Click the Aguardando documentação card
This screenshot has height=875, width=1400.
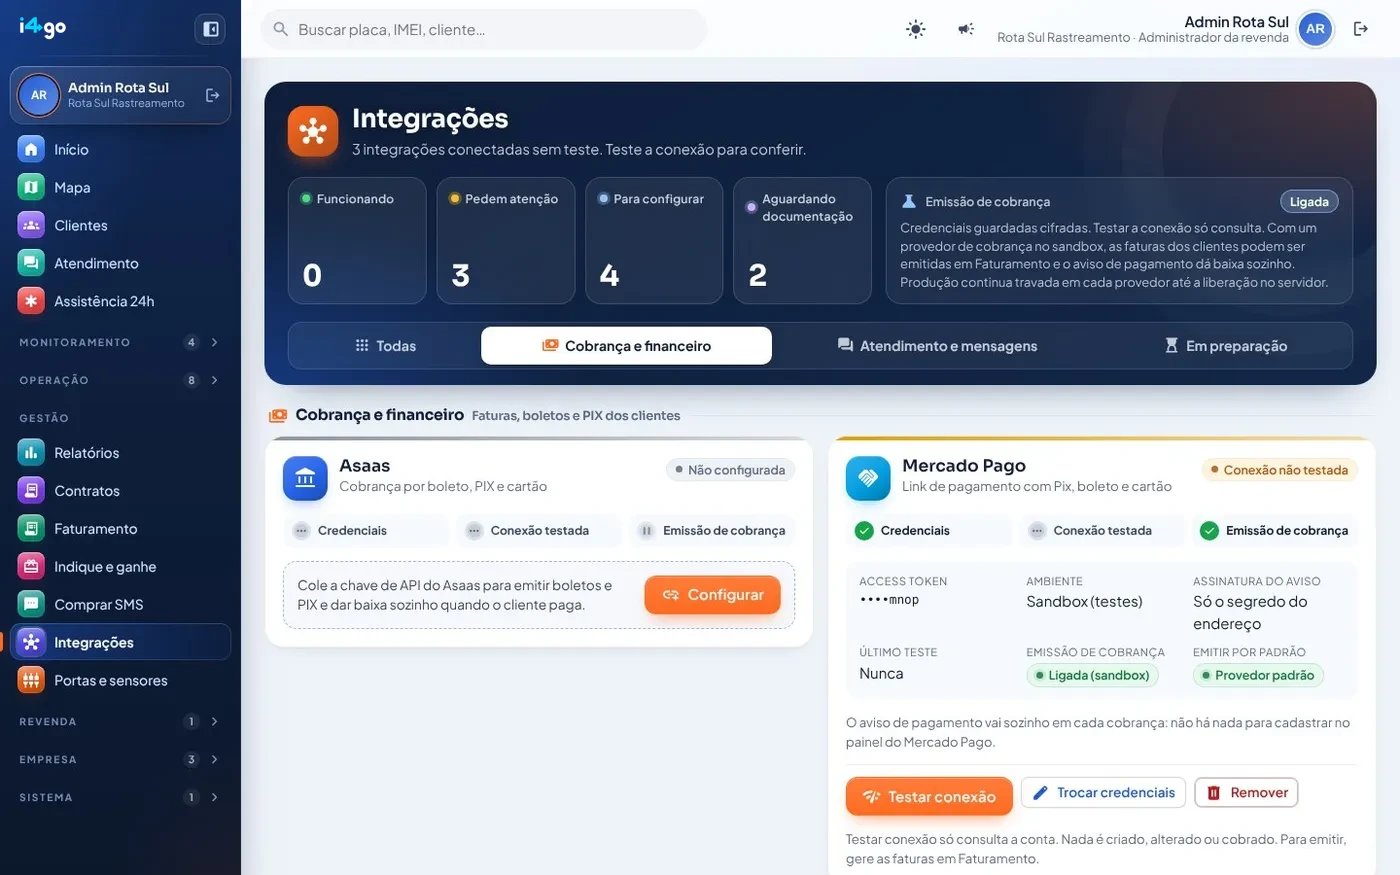click(802, 241)
